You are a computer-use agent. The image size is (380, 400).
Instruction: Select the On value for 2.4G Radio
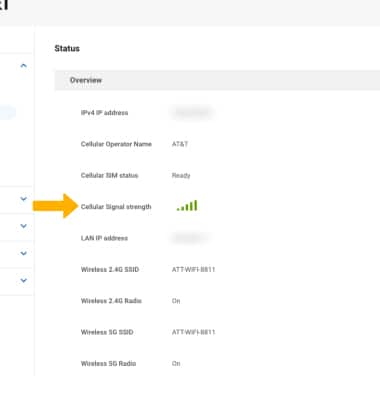176,301
